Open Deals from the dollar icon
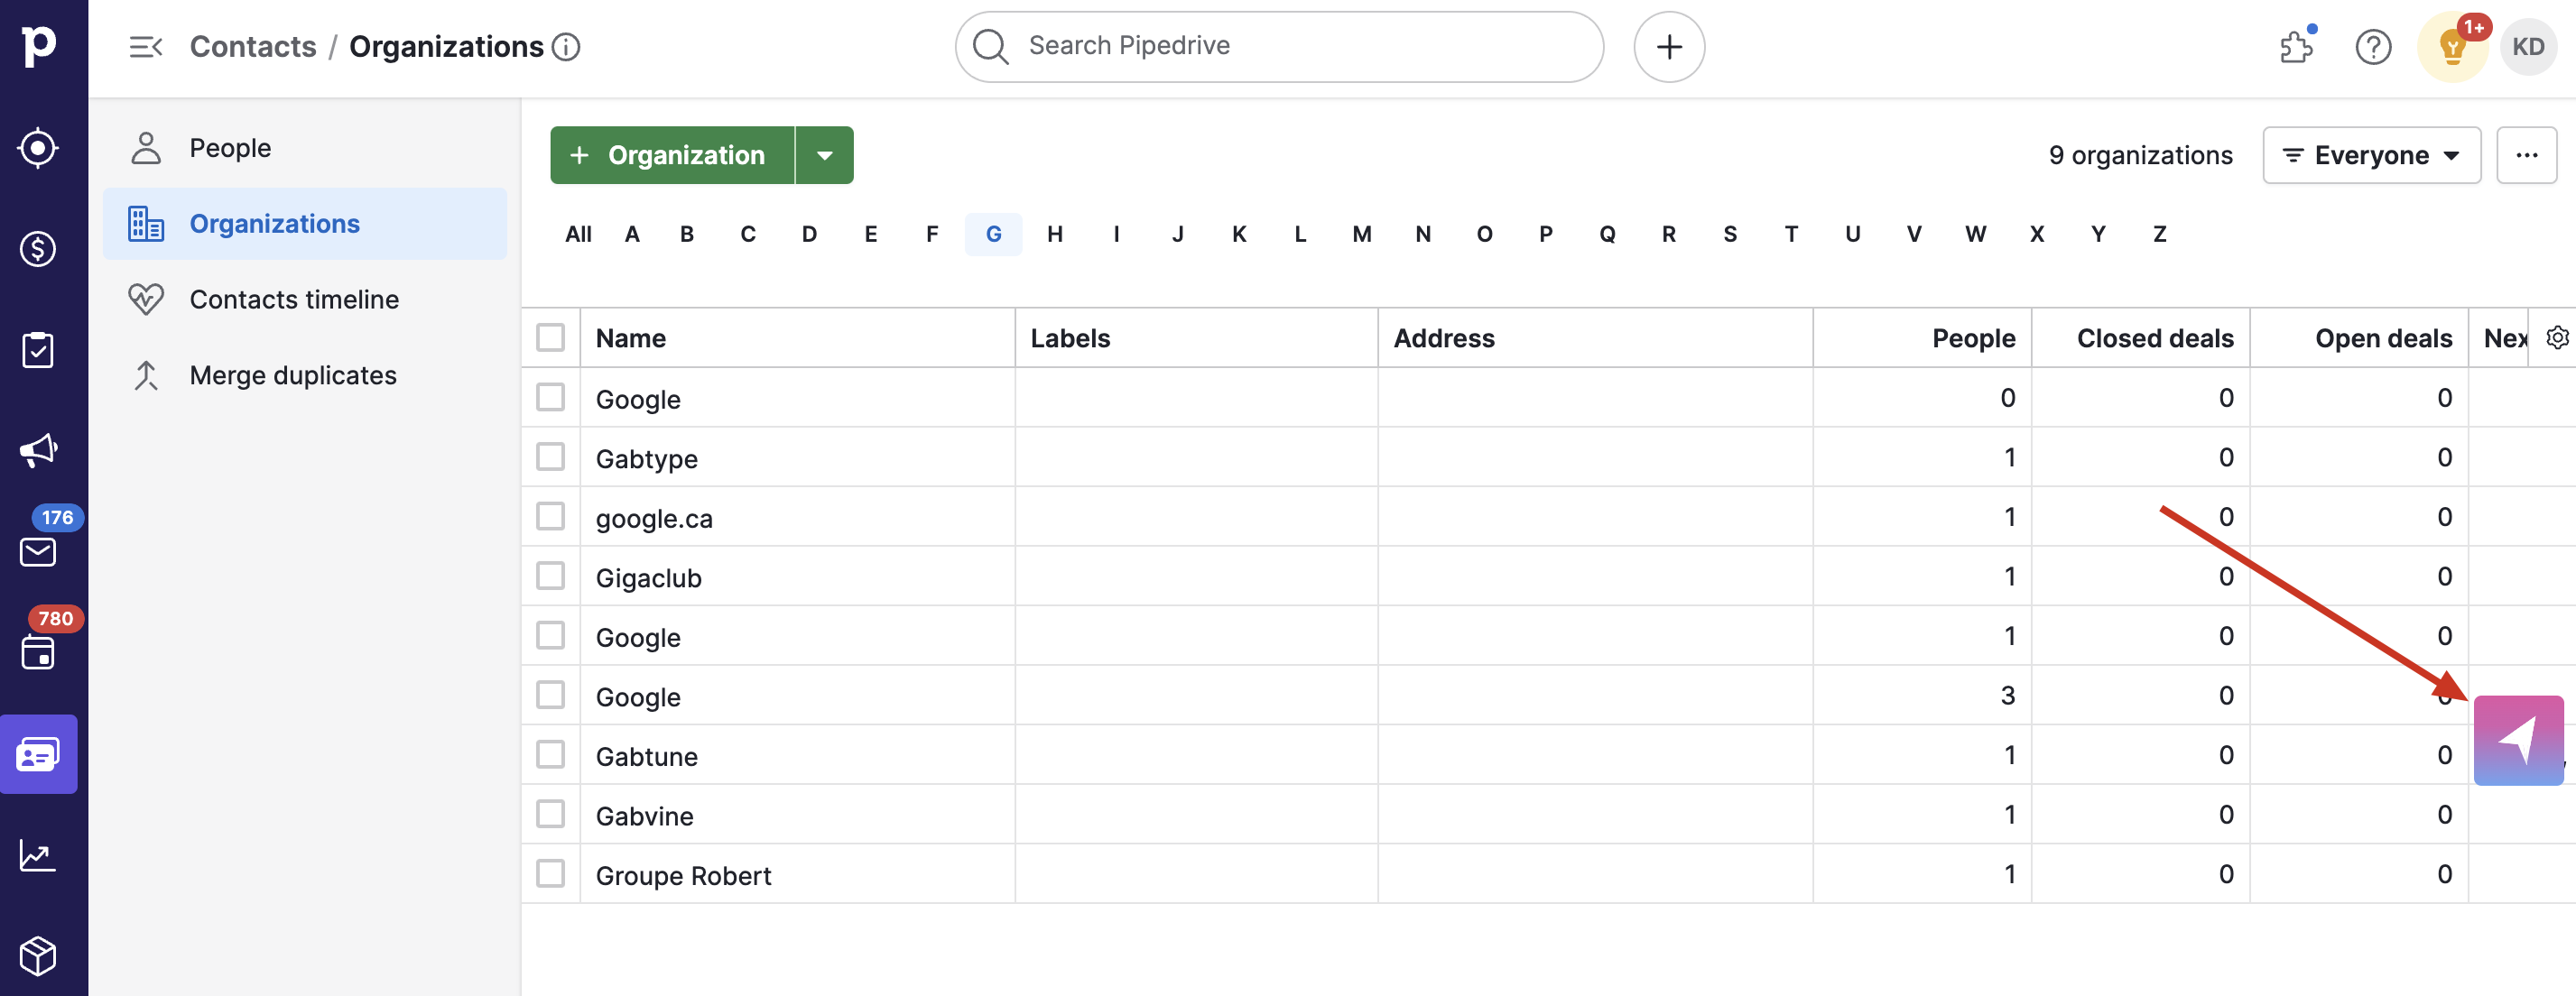This screenshot has height=996, width=2576. pyautogui.click(x=38, y=249)
